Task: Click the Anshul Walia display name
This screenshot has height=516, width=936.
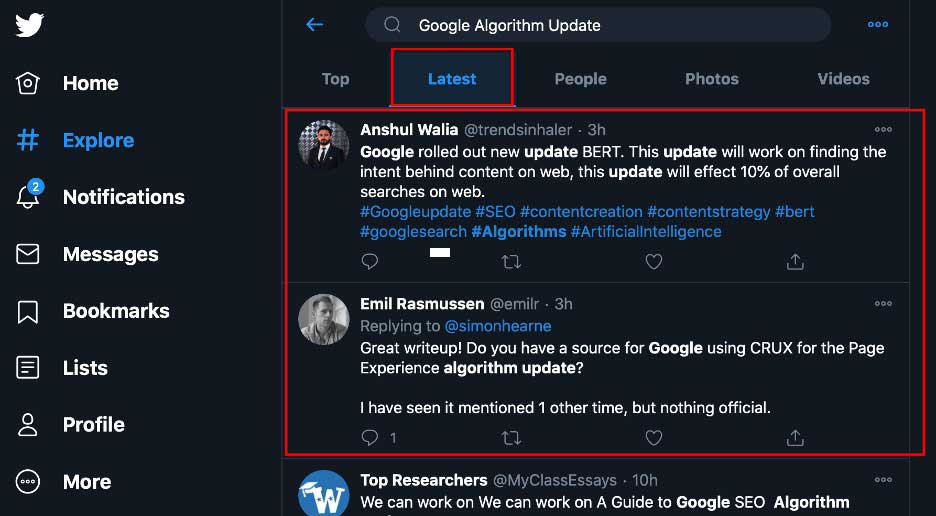Action: [x=409, y=130]
